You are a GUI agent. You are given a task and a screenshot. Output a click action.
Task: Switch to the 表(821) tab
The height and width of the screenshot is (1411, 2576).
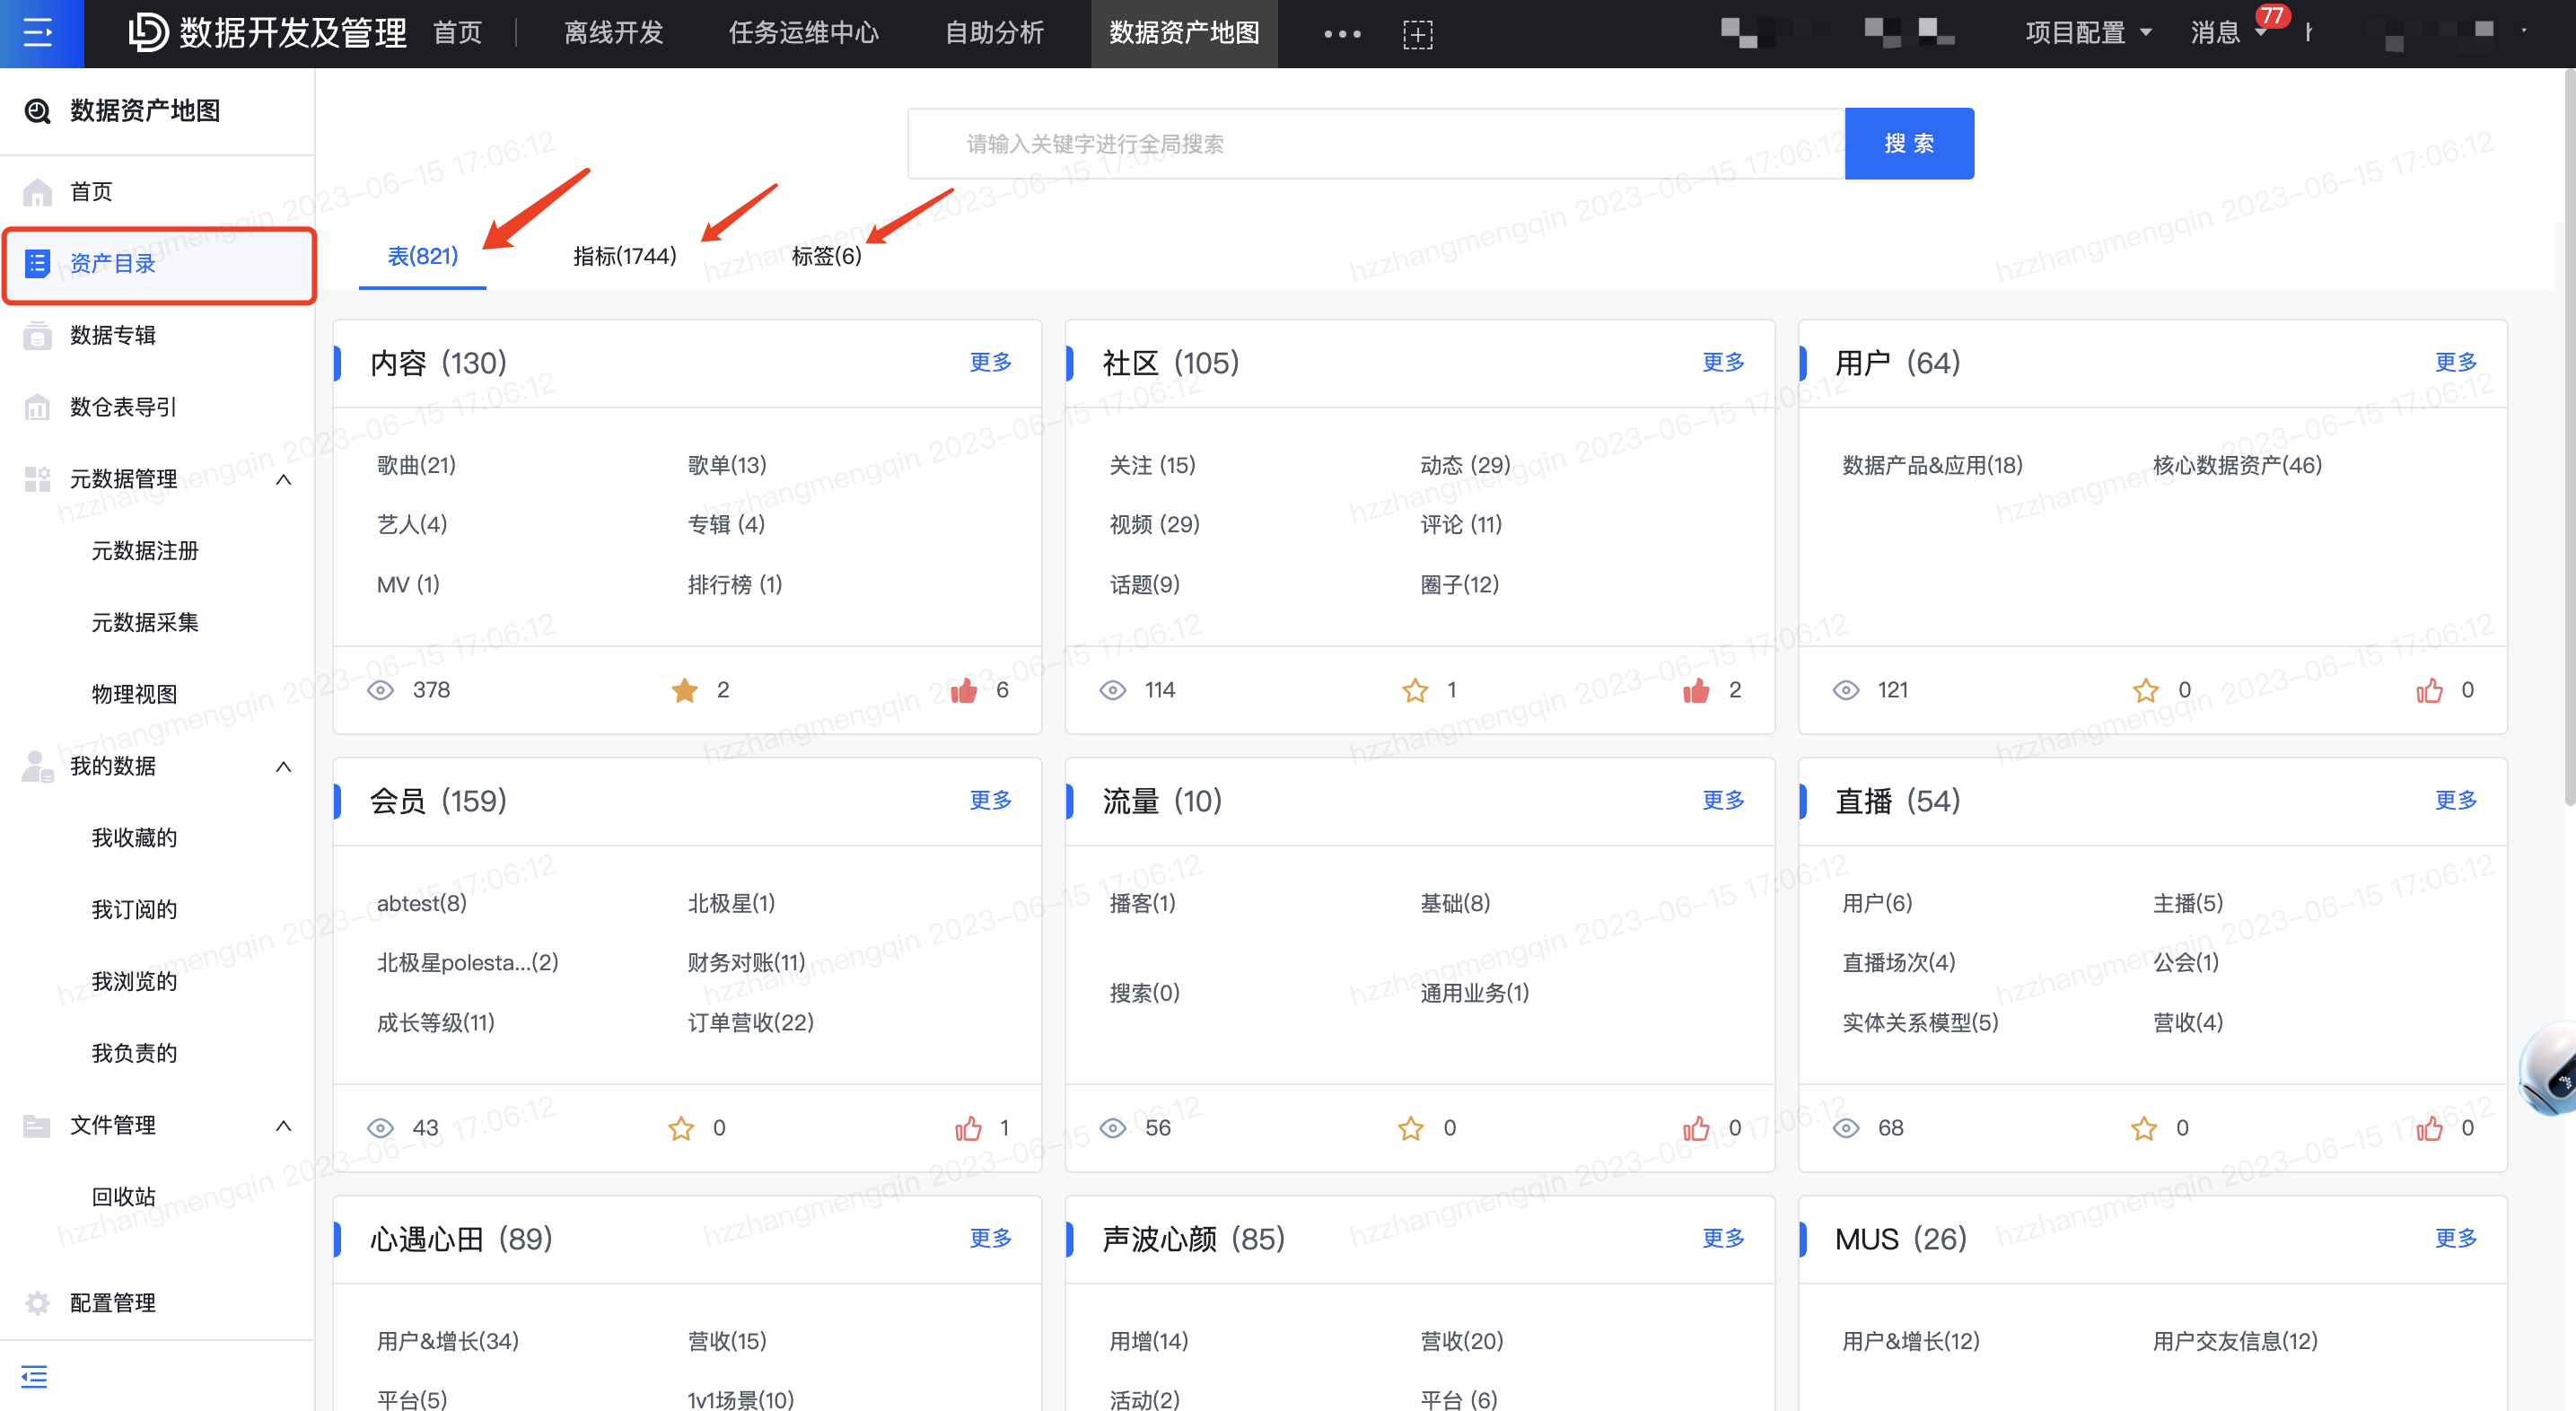pos(423,256)
